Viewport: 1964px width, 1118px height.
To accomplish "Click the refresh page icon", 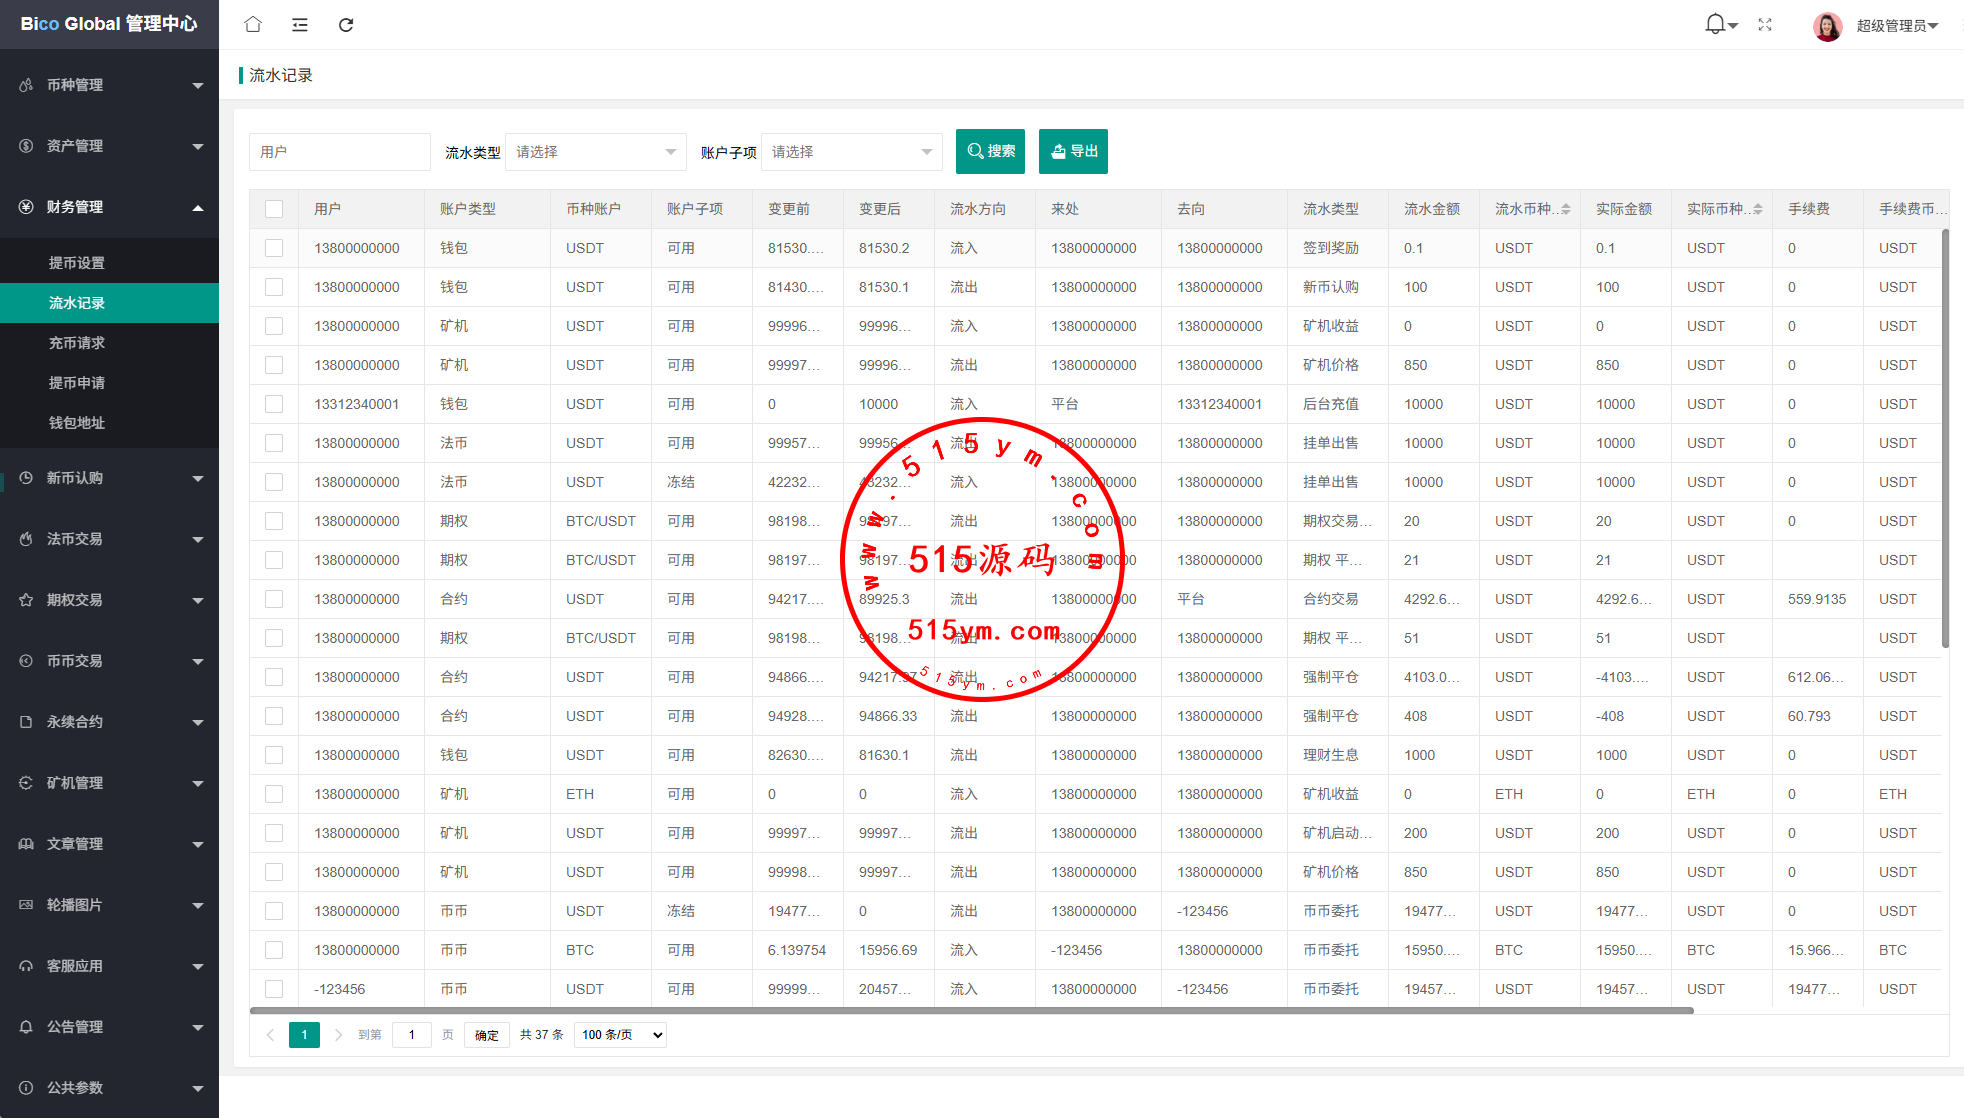I will pyautogui.click(x=346, y=25).
